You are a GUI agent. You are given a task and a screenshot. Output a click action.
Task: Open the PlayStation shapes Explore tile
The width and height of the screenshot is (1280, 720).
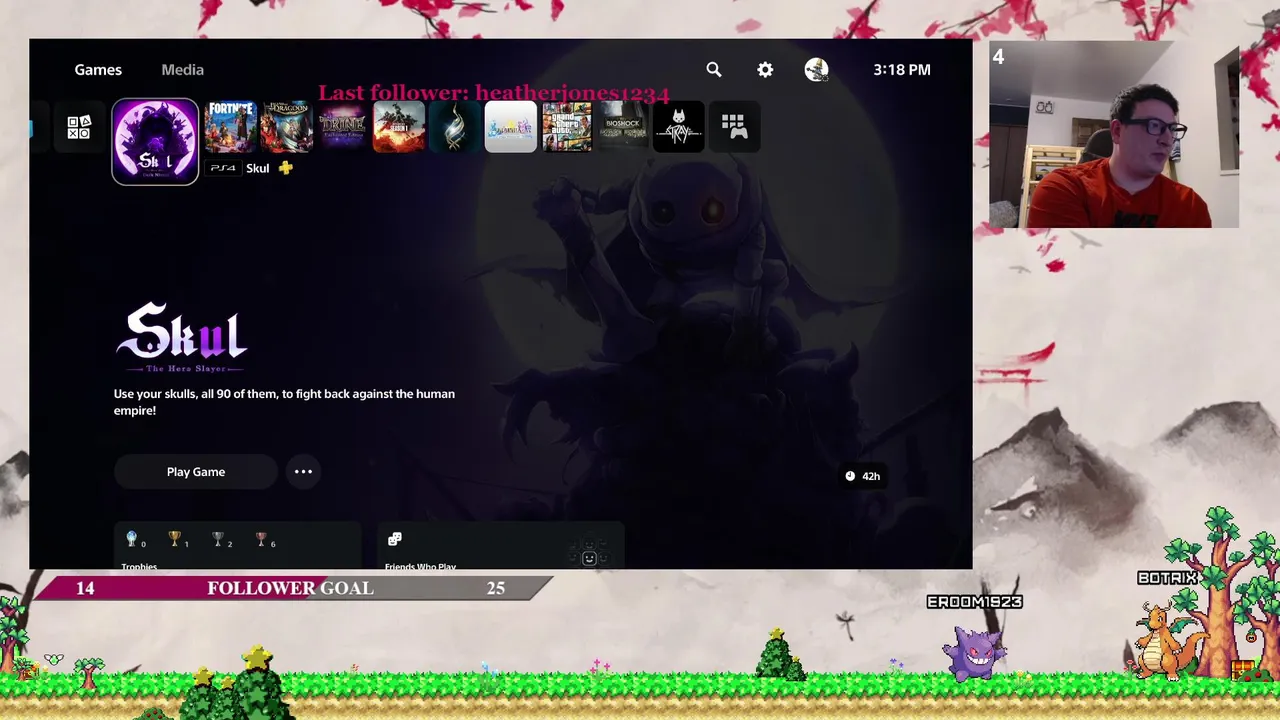coord(79,127)
